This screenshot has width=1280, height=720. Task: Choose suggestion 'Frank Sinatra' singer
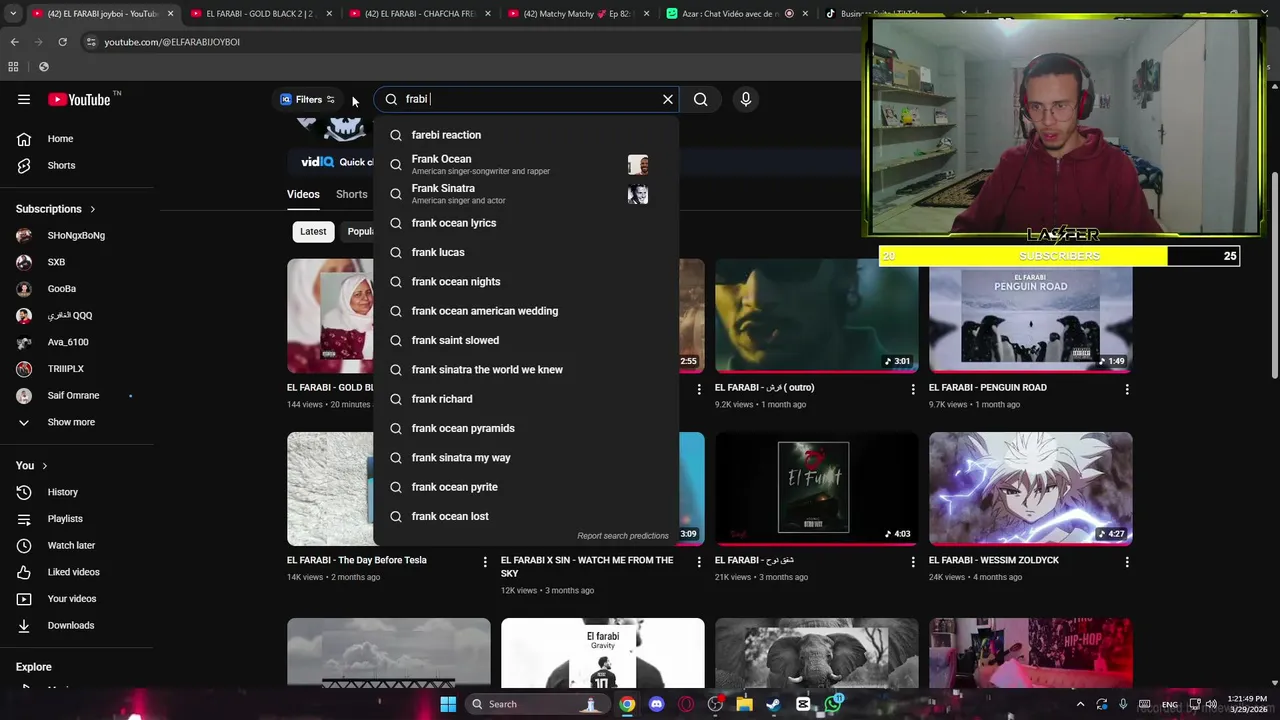click(x=526, y=194)
